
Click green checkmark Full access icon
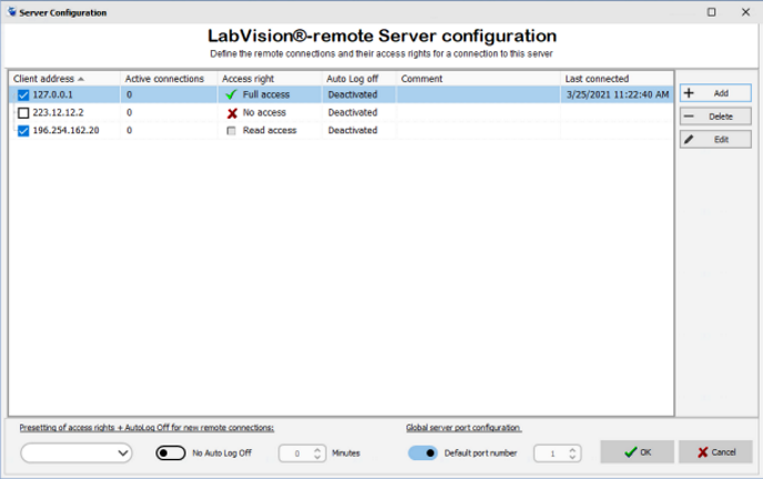click(x=232, y=95)
